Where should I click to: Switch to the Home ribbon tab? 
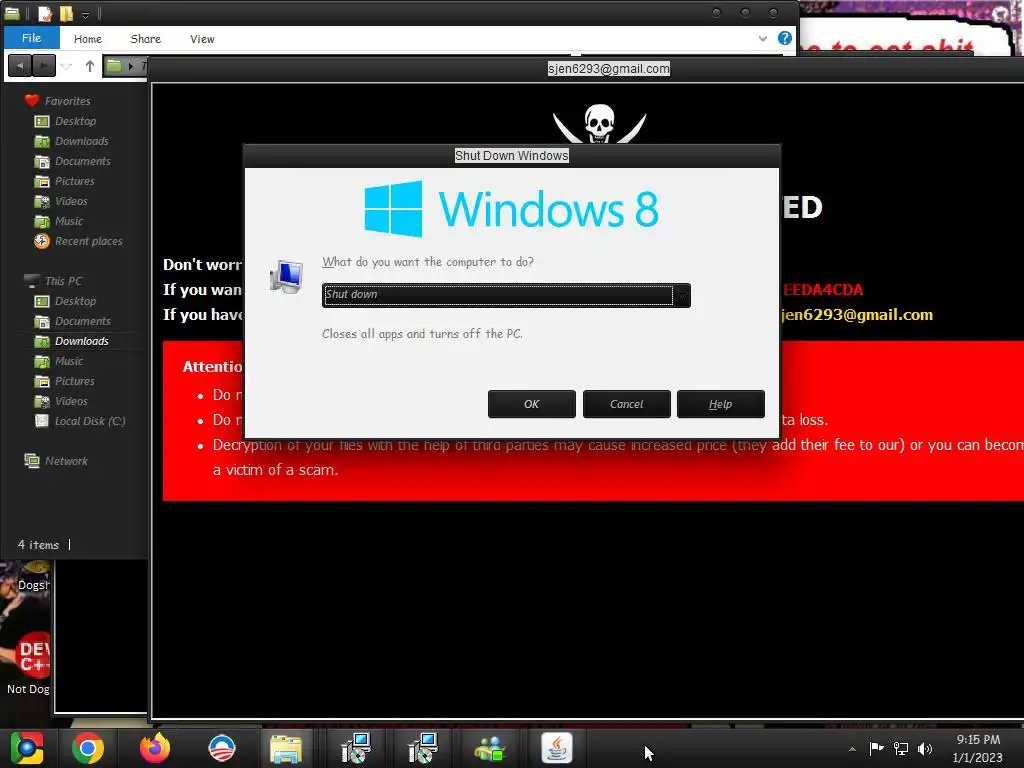click(x=88, y=39)
